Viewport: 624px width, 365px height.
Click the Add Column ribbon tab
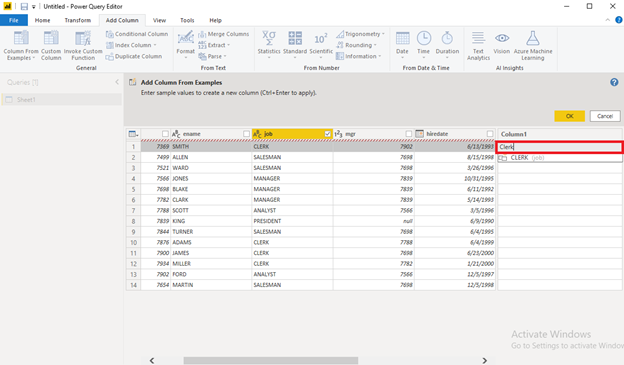coord(122,20)
